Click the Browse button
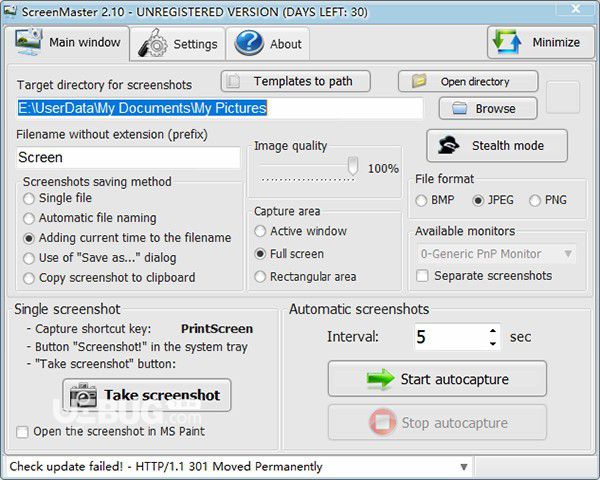 [x=488, y=108]
